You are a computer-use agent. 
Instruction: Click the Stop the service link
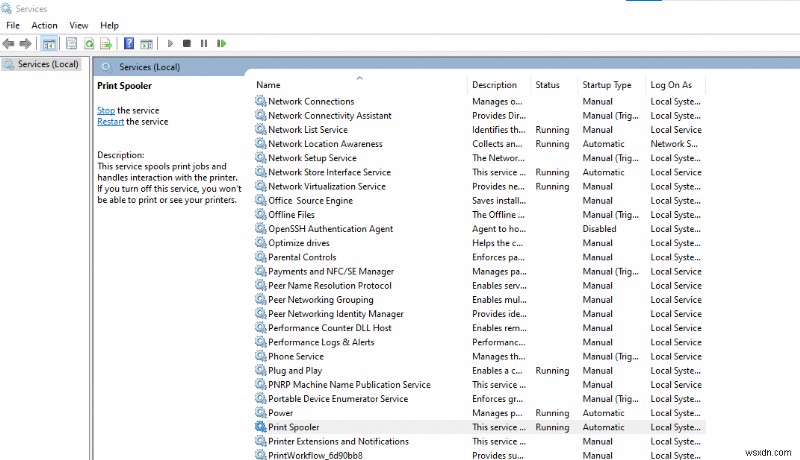pyautogui.click(x=106, y=110)
